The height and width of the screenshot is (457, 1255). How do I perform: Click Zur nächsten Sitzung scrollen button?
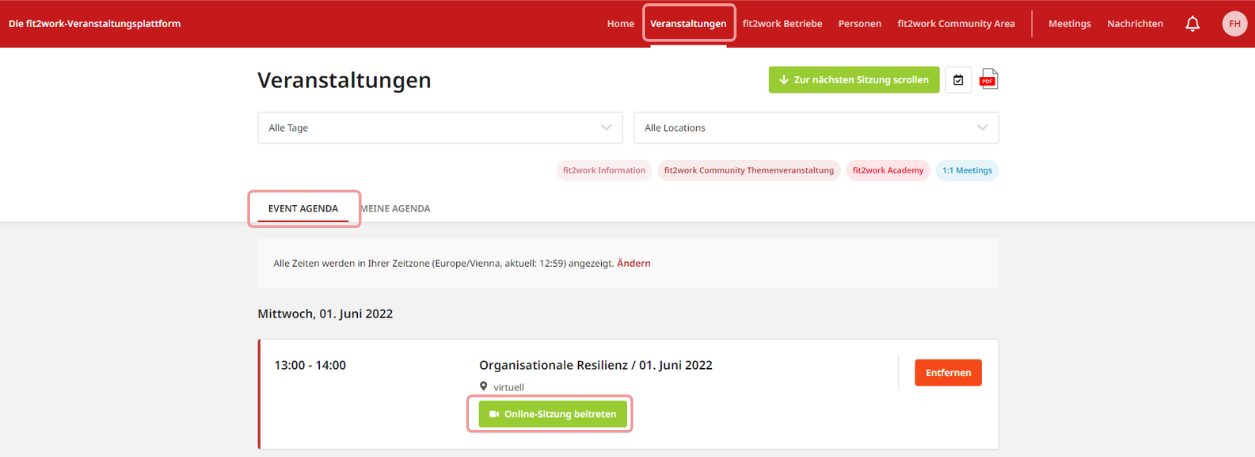click(x=854, y=80)
